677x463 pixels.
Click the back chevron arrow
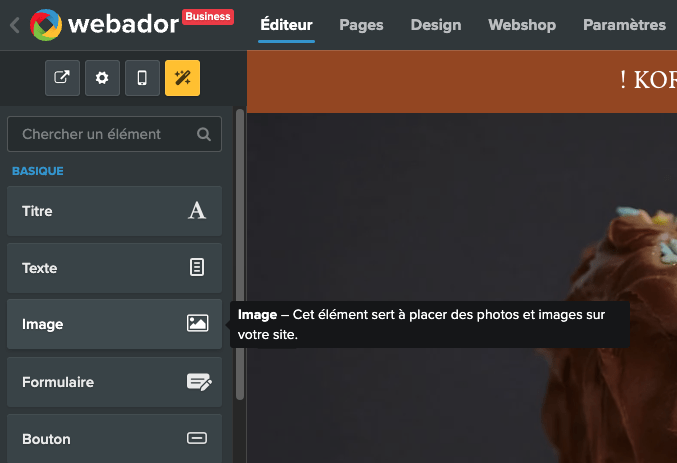click(x=14, y=25)
